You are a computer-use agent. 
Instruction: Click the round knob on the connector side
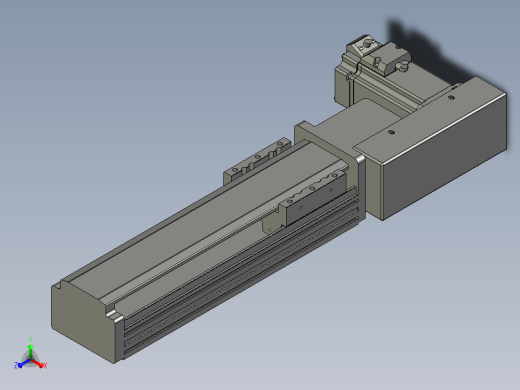[x=403, y=68]
